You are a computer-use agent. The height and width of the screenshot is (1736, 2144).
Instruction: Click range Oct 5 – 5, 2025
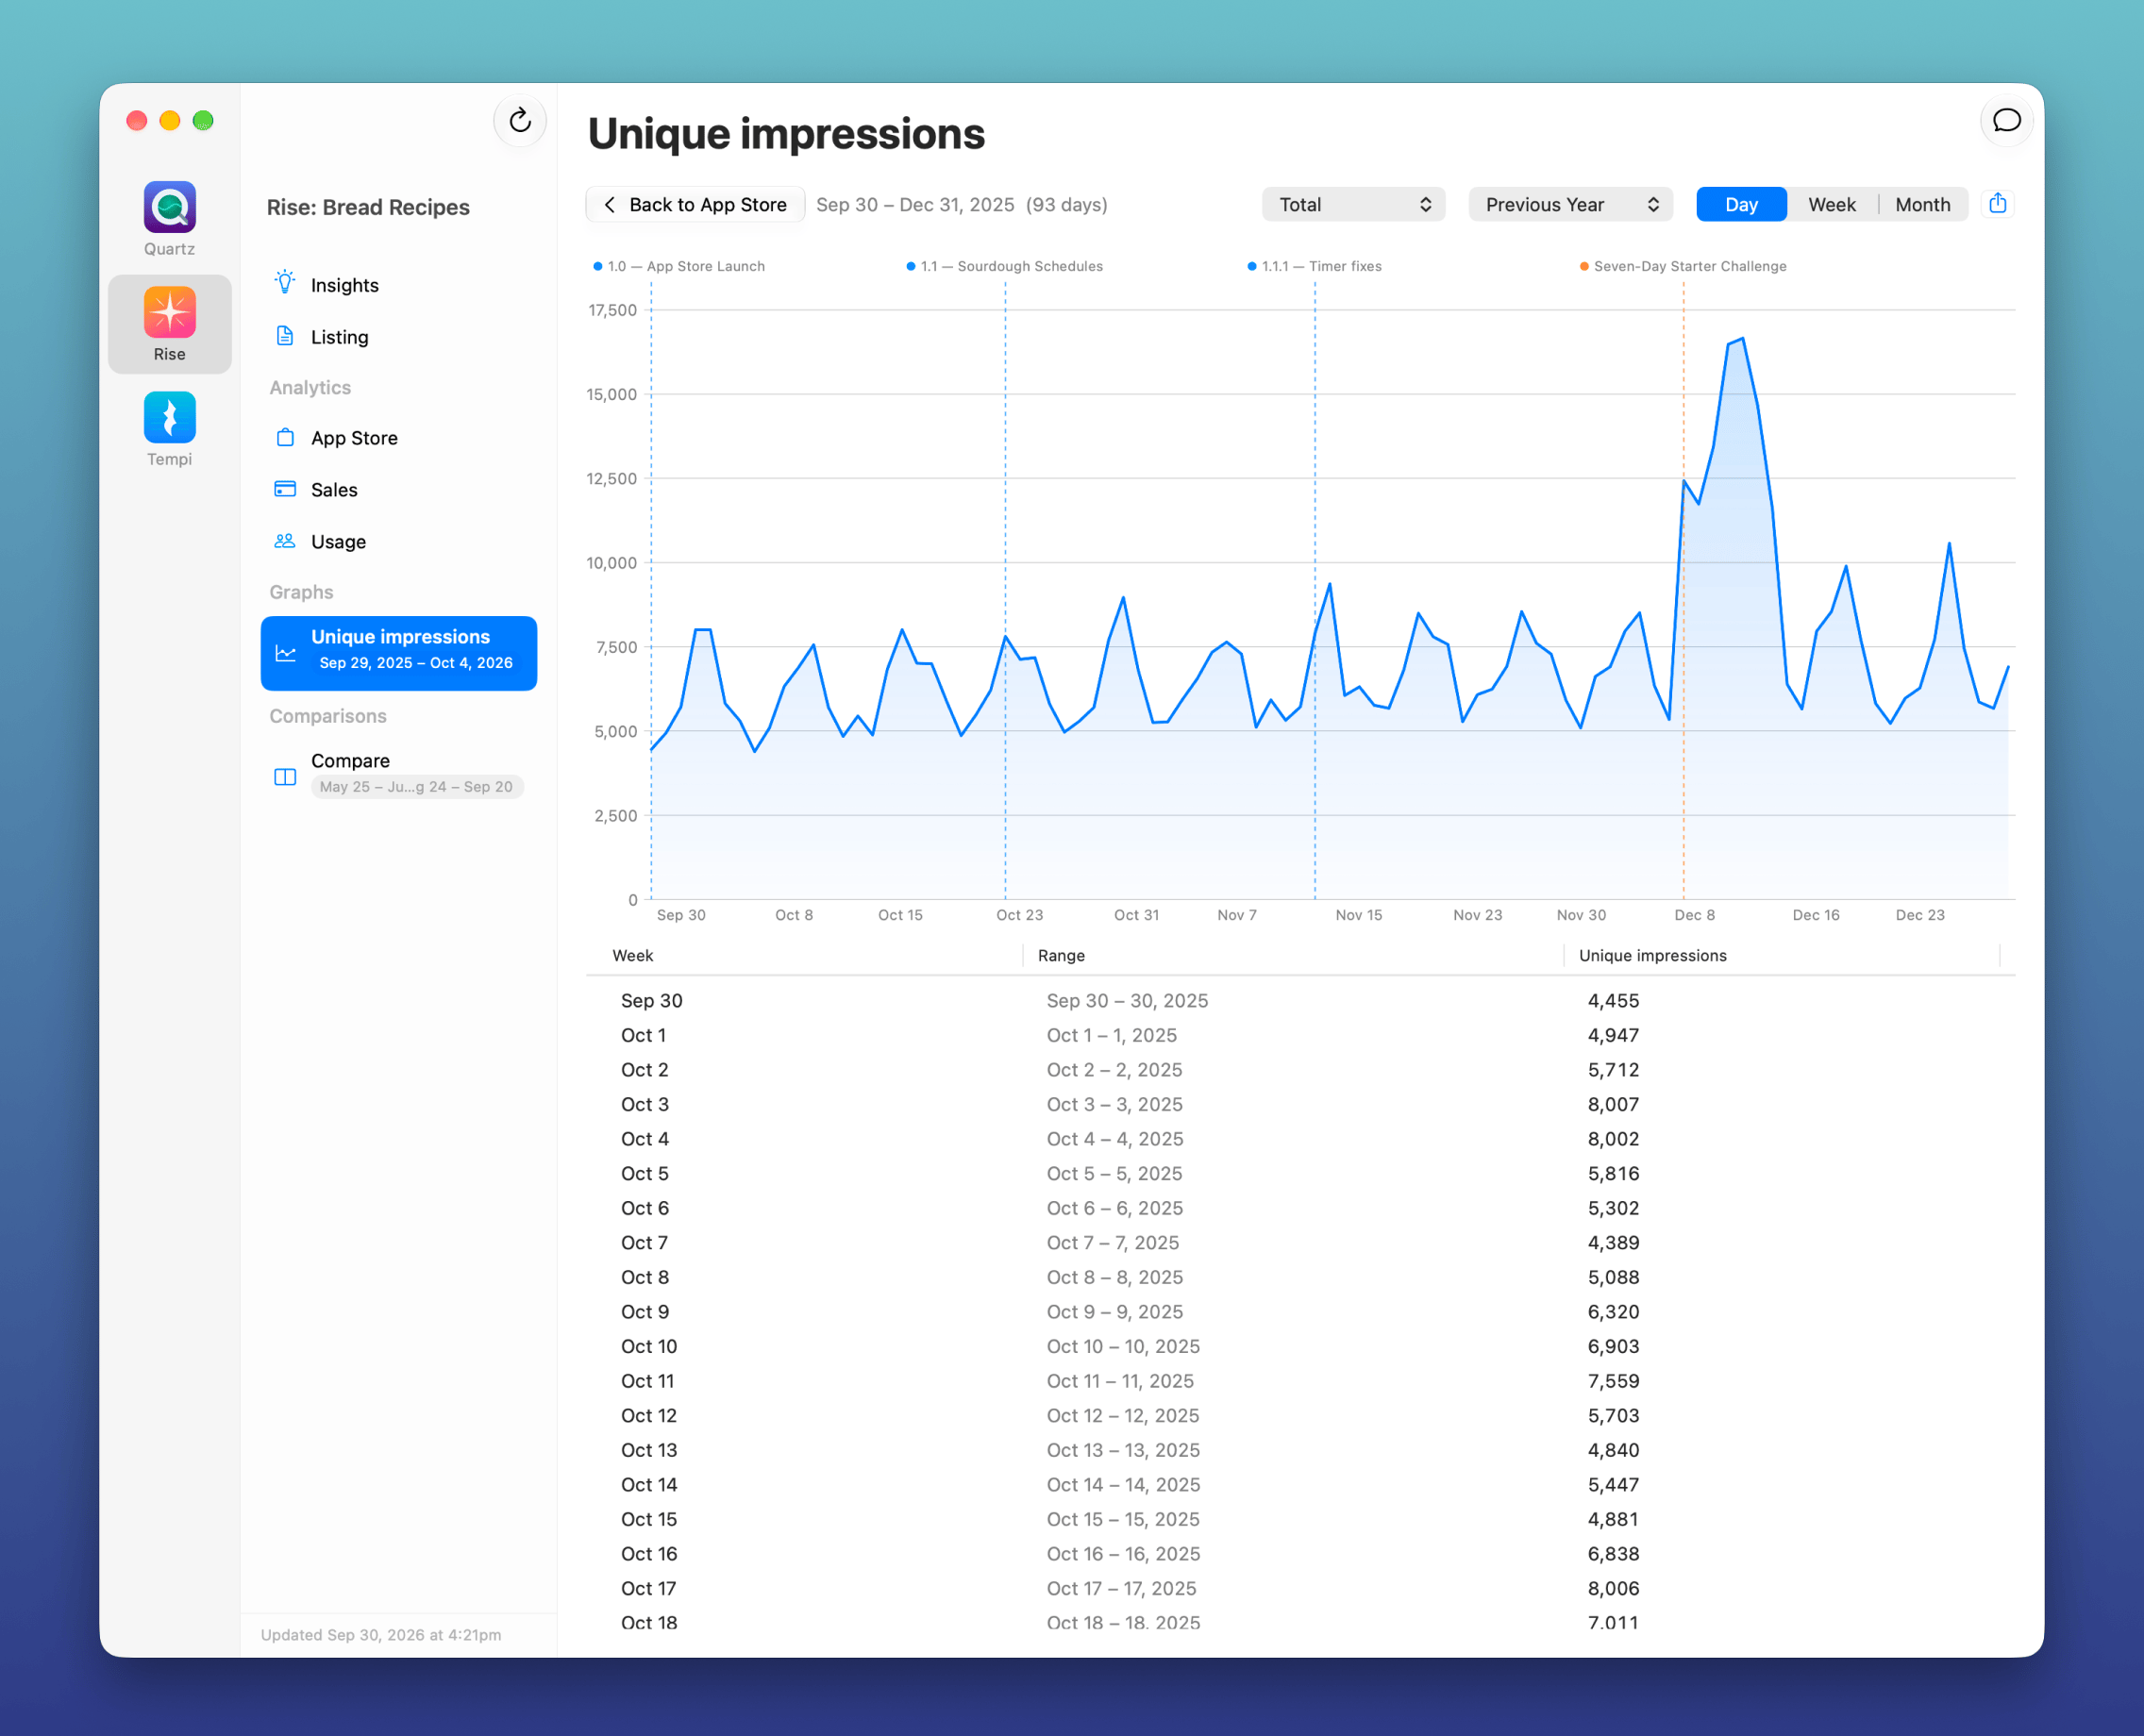(x=1114, y=1173)
